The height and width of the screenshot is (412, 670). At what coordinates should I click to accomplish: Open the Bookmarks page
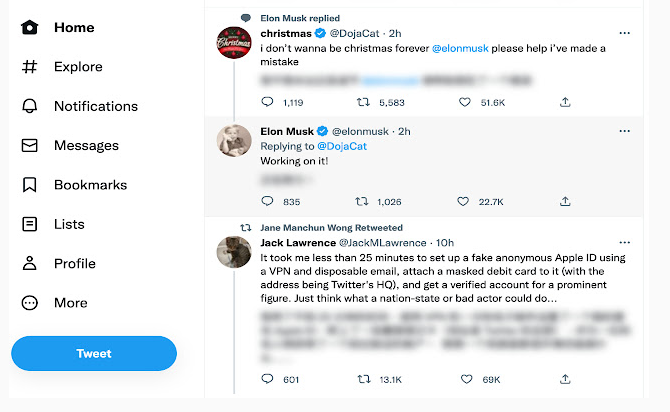click(90, 185)
